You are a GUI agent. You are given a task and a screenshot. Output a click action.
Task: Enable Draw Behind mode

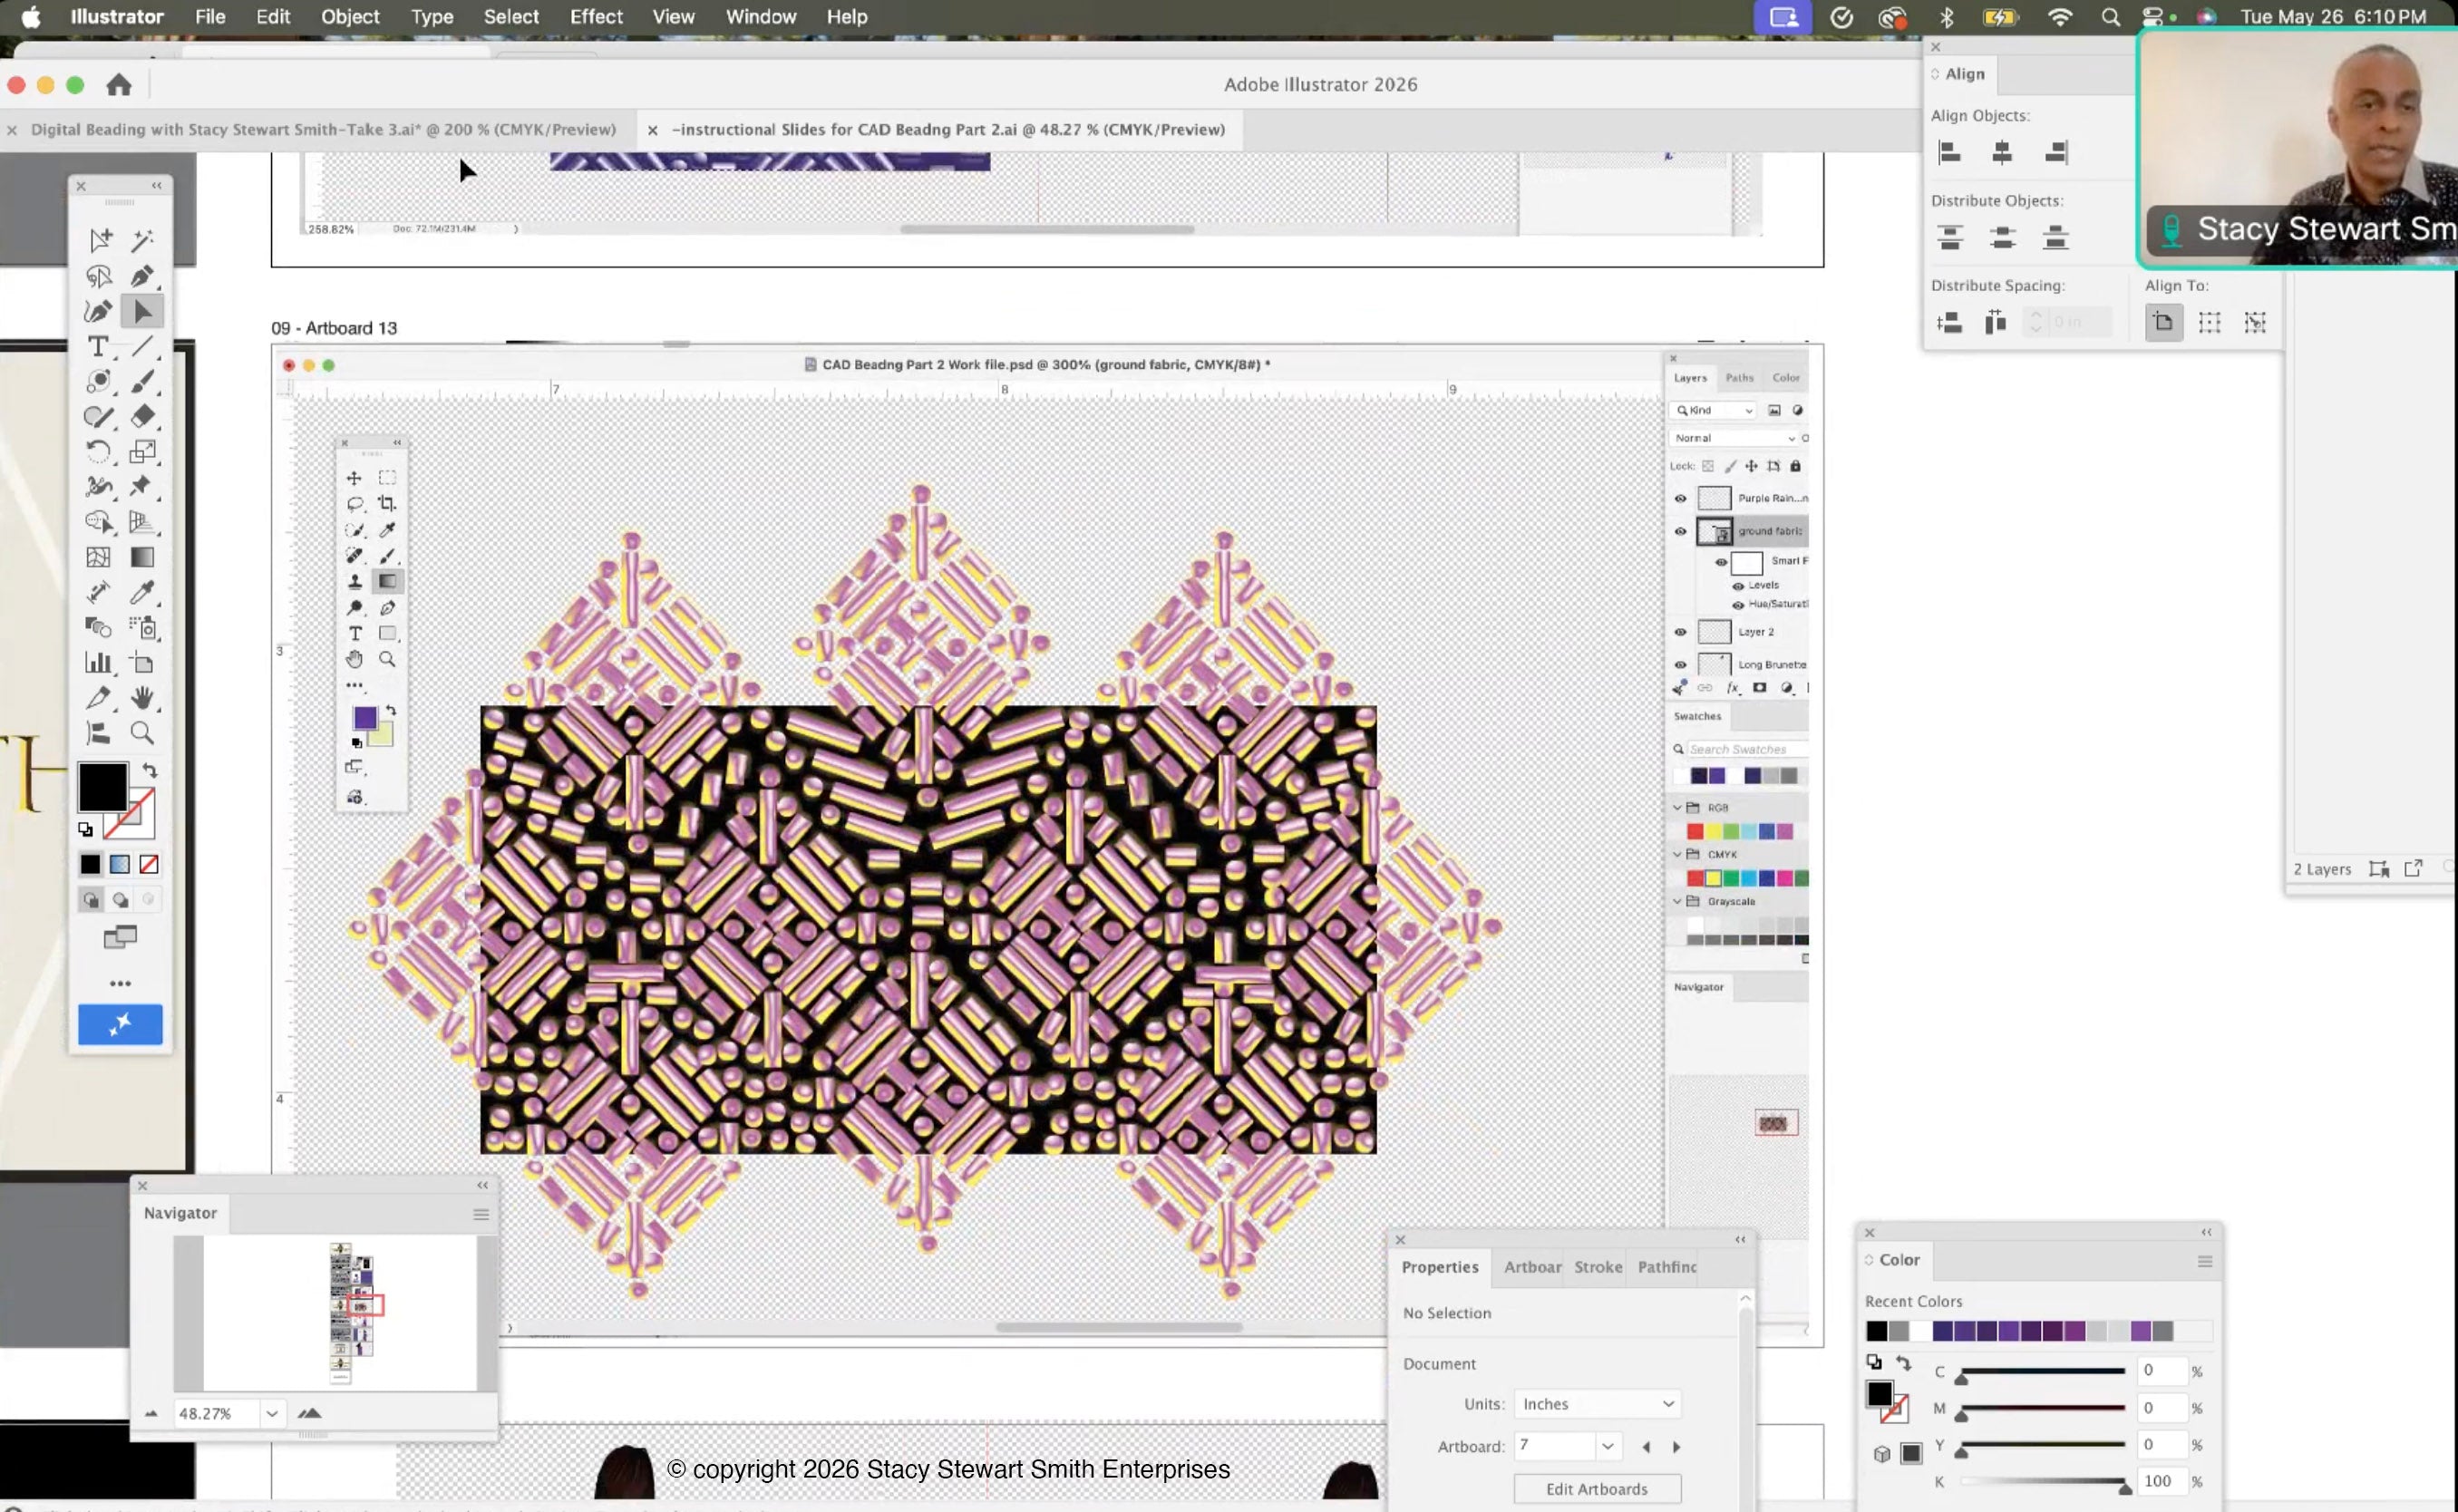[x=120, y=900]
